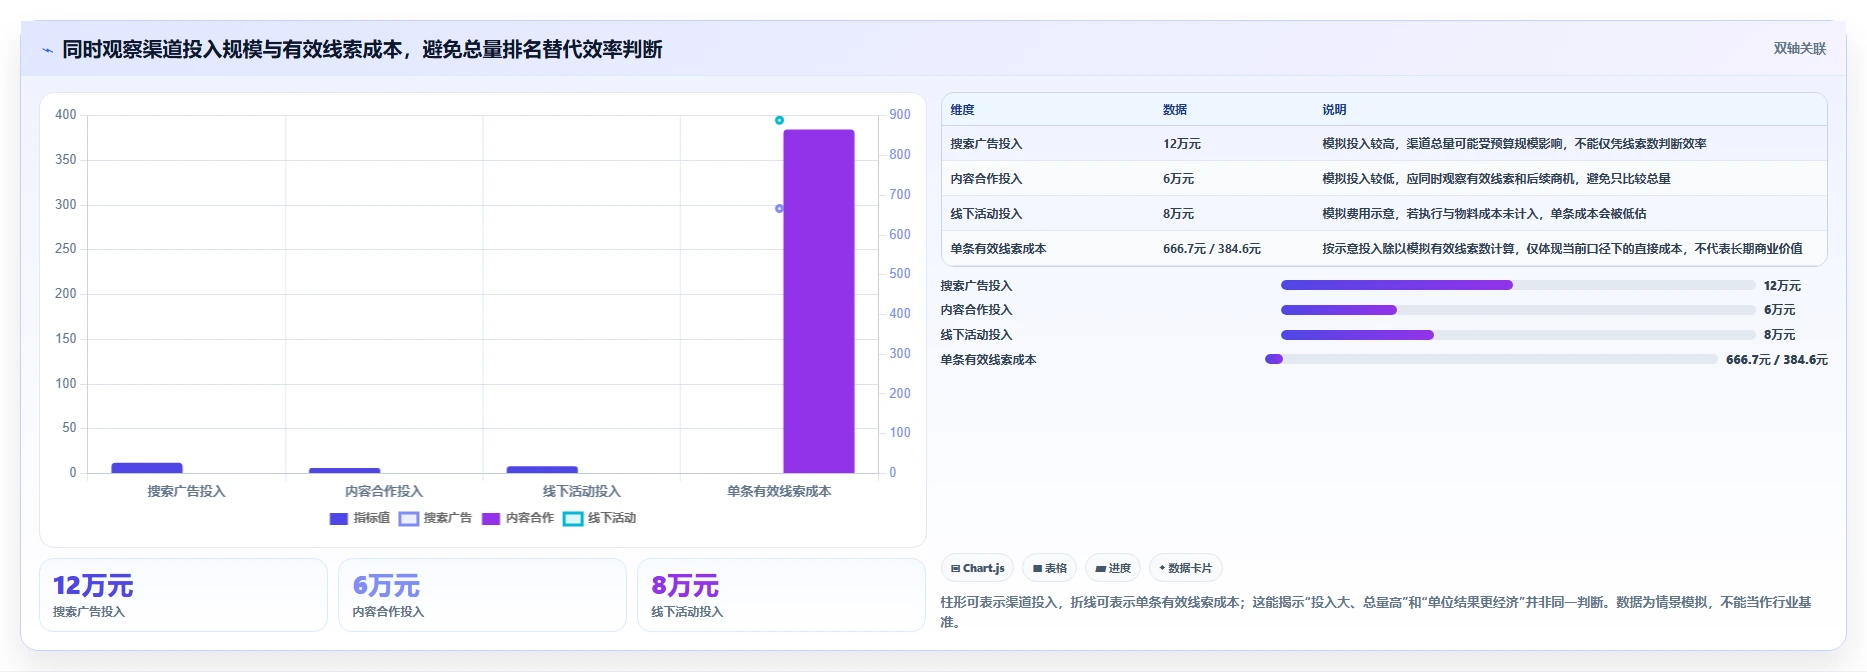Click the 单条有效线索成本 progress bar
Viewport: 1867px width, 672px height.
pyautogui.click(x=1491, y=359)
